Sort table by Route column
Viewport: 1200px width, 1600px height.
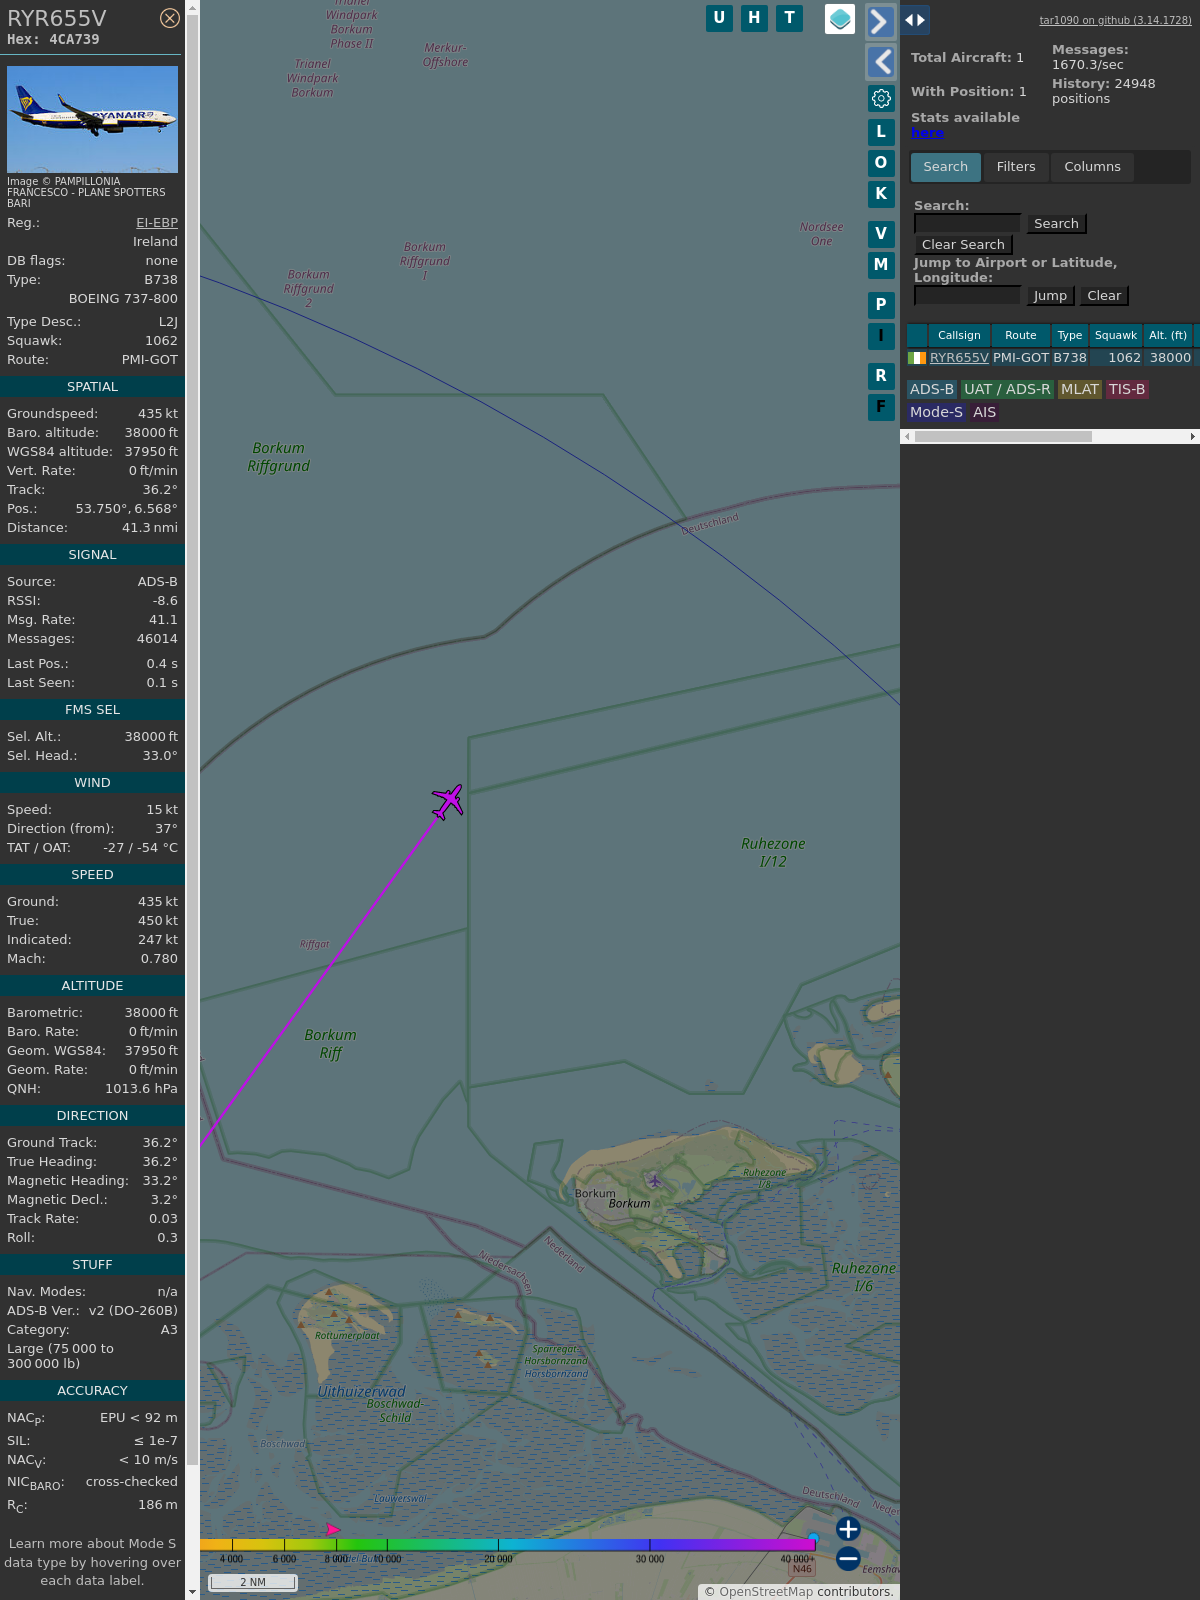[1021, 336]
